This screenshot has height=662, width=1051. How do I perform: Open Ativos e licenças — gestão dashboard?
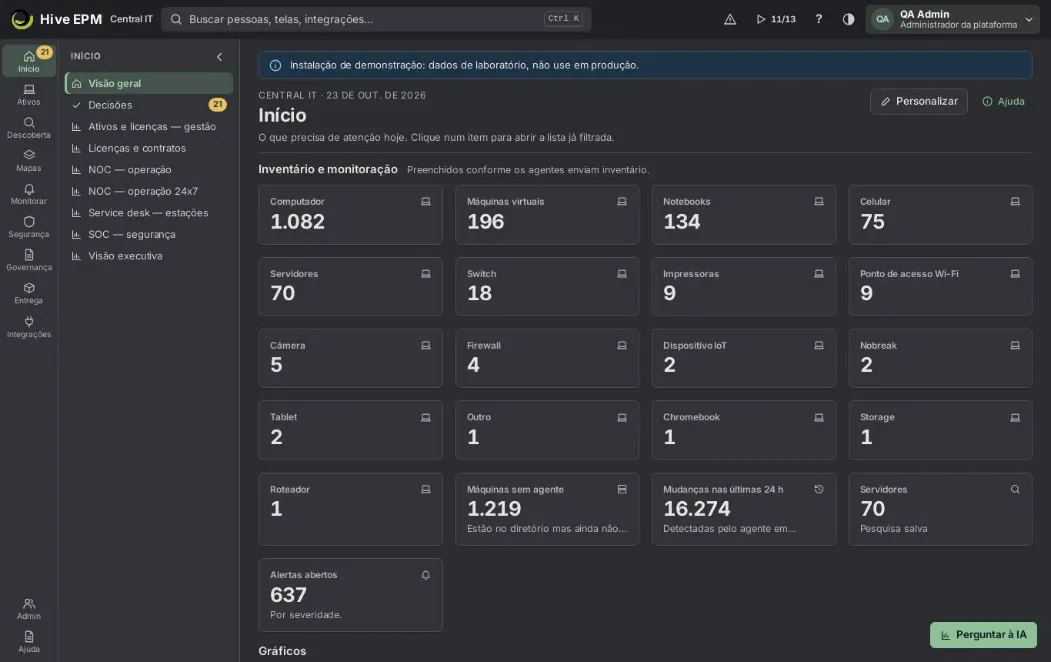[x=149, y=126]
